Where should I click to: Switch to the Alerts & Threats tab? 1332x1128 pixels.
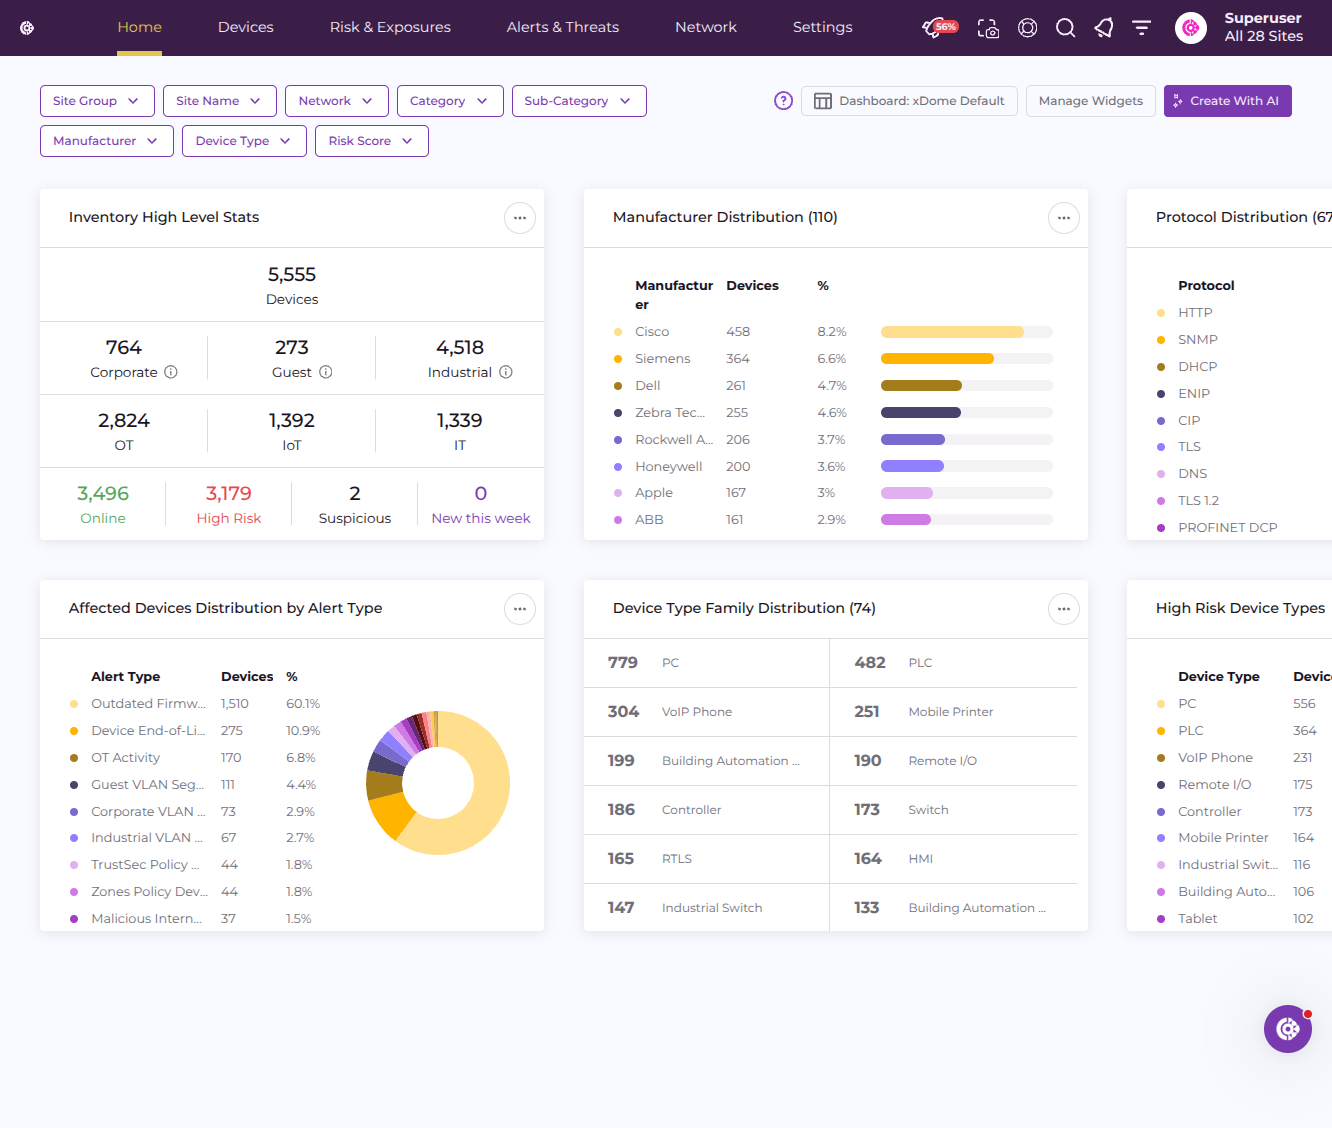[563, 27]
